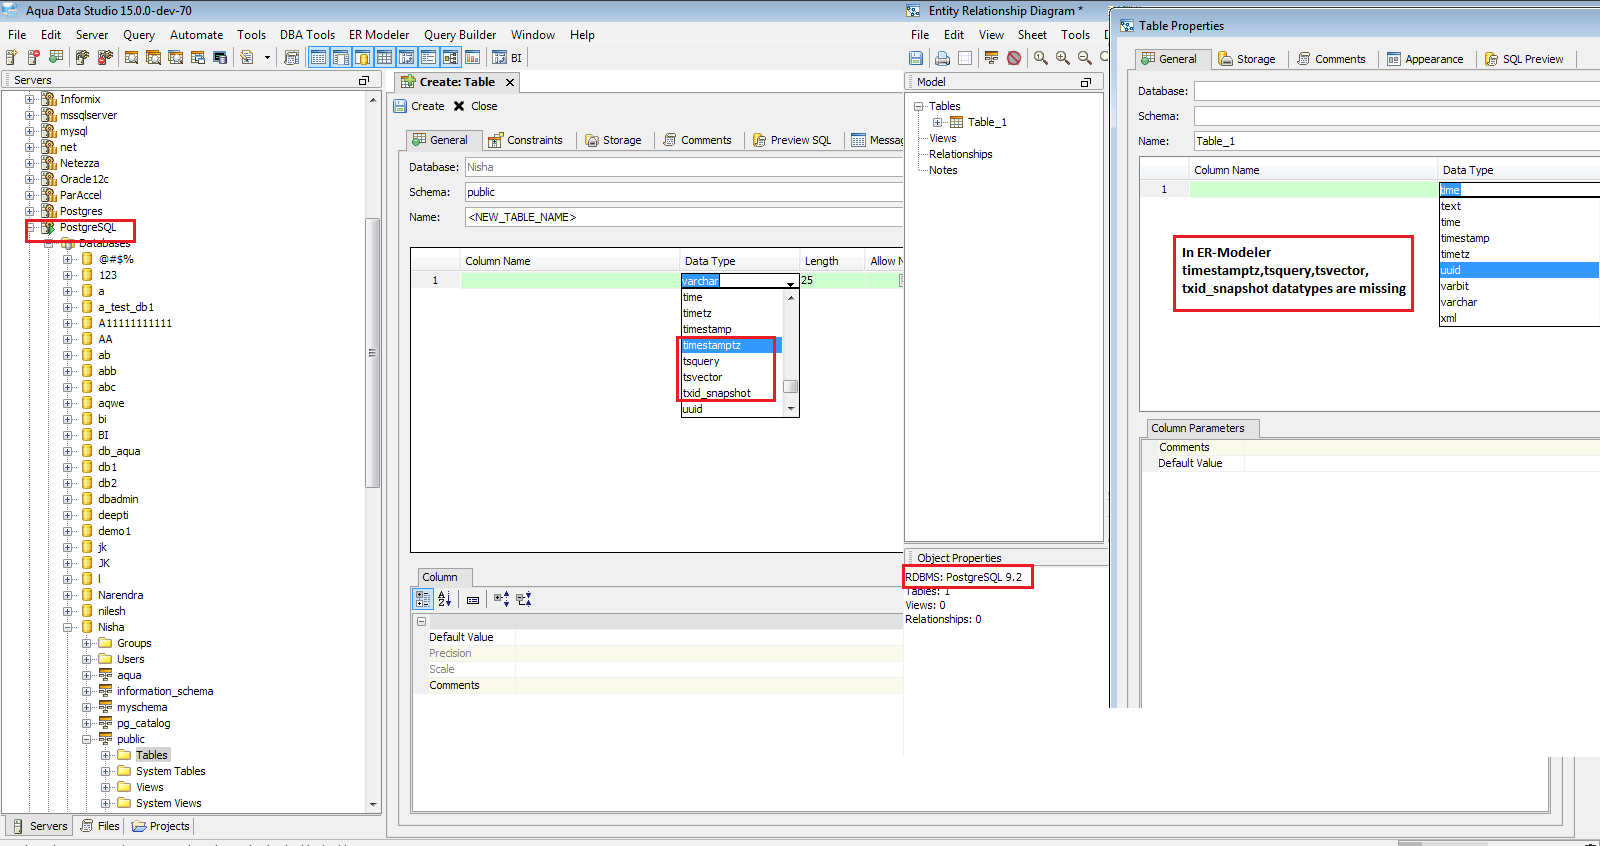The height and width of the screenshot is (846, 1600).
Task: Toggle the database cylinder view toolbar icon
Action: 362,57
